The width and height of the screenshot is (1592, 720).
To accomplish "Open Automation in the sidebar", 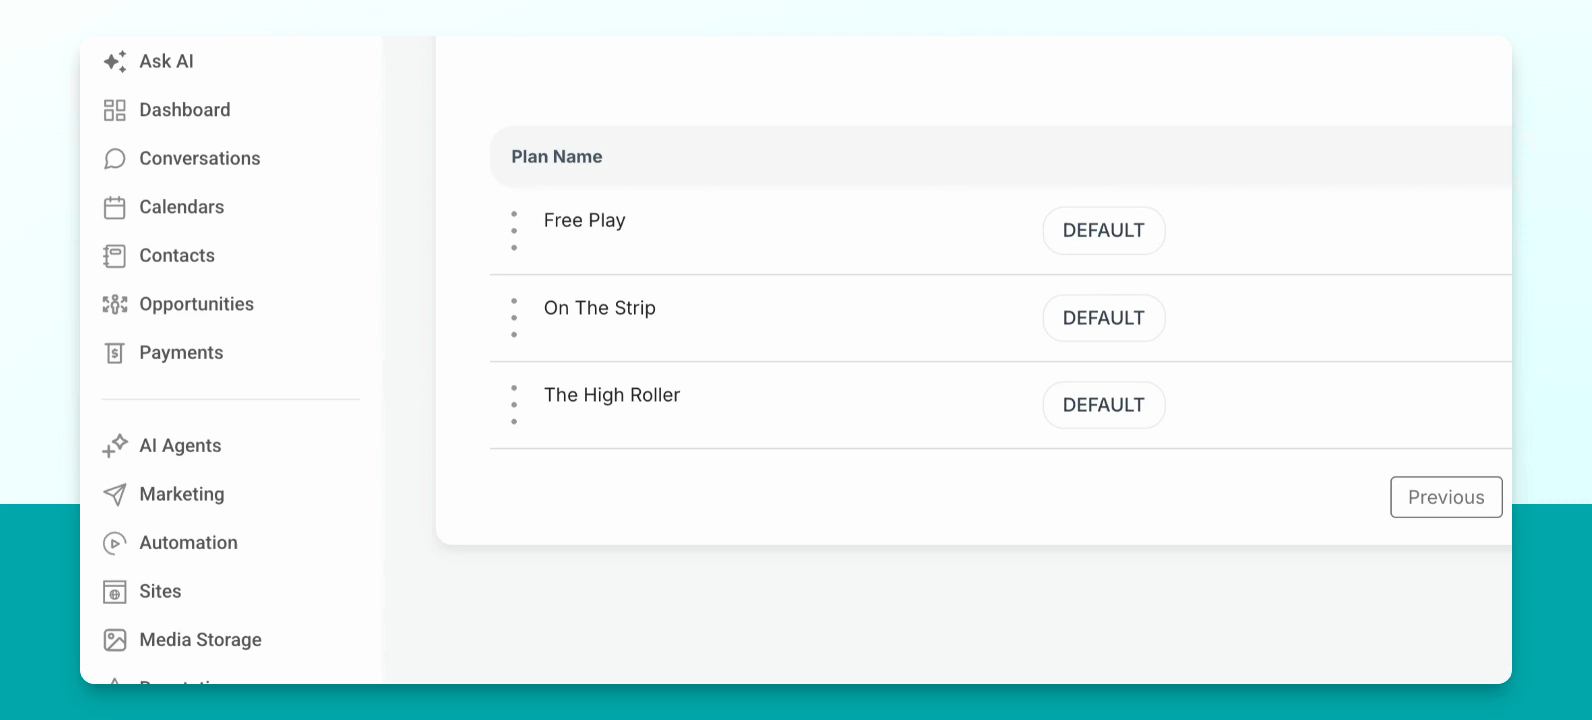I will [x=189, y=543].
